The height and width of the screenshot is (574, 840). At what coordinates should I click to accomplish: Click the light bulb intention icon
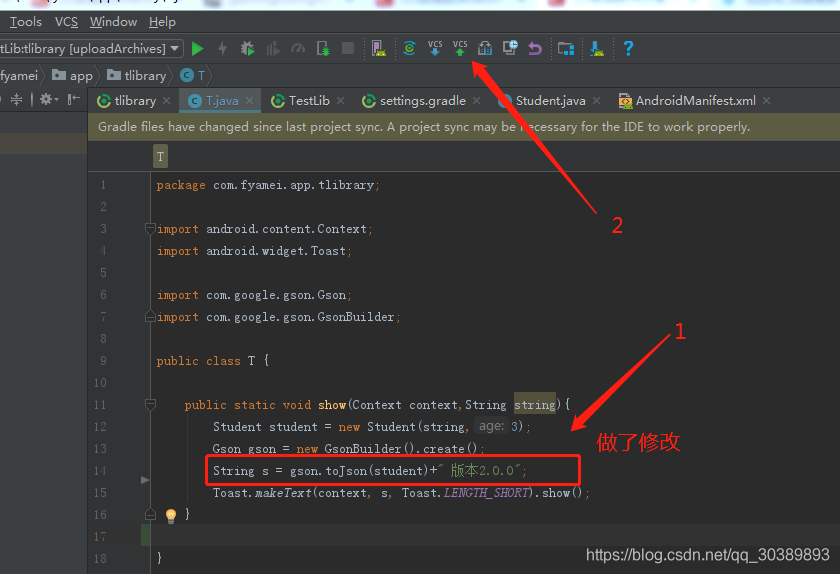[x=171, y=516]
